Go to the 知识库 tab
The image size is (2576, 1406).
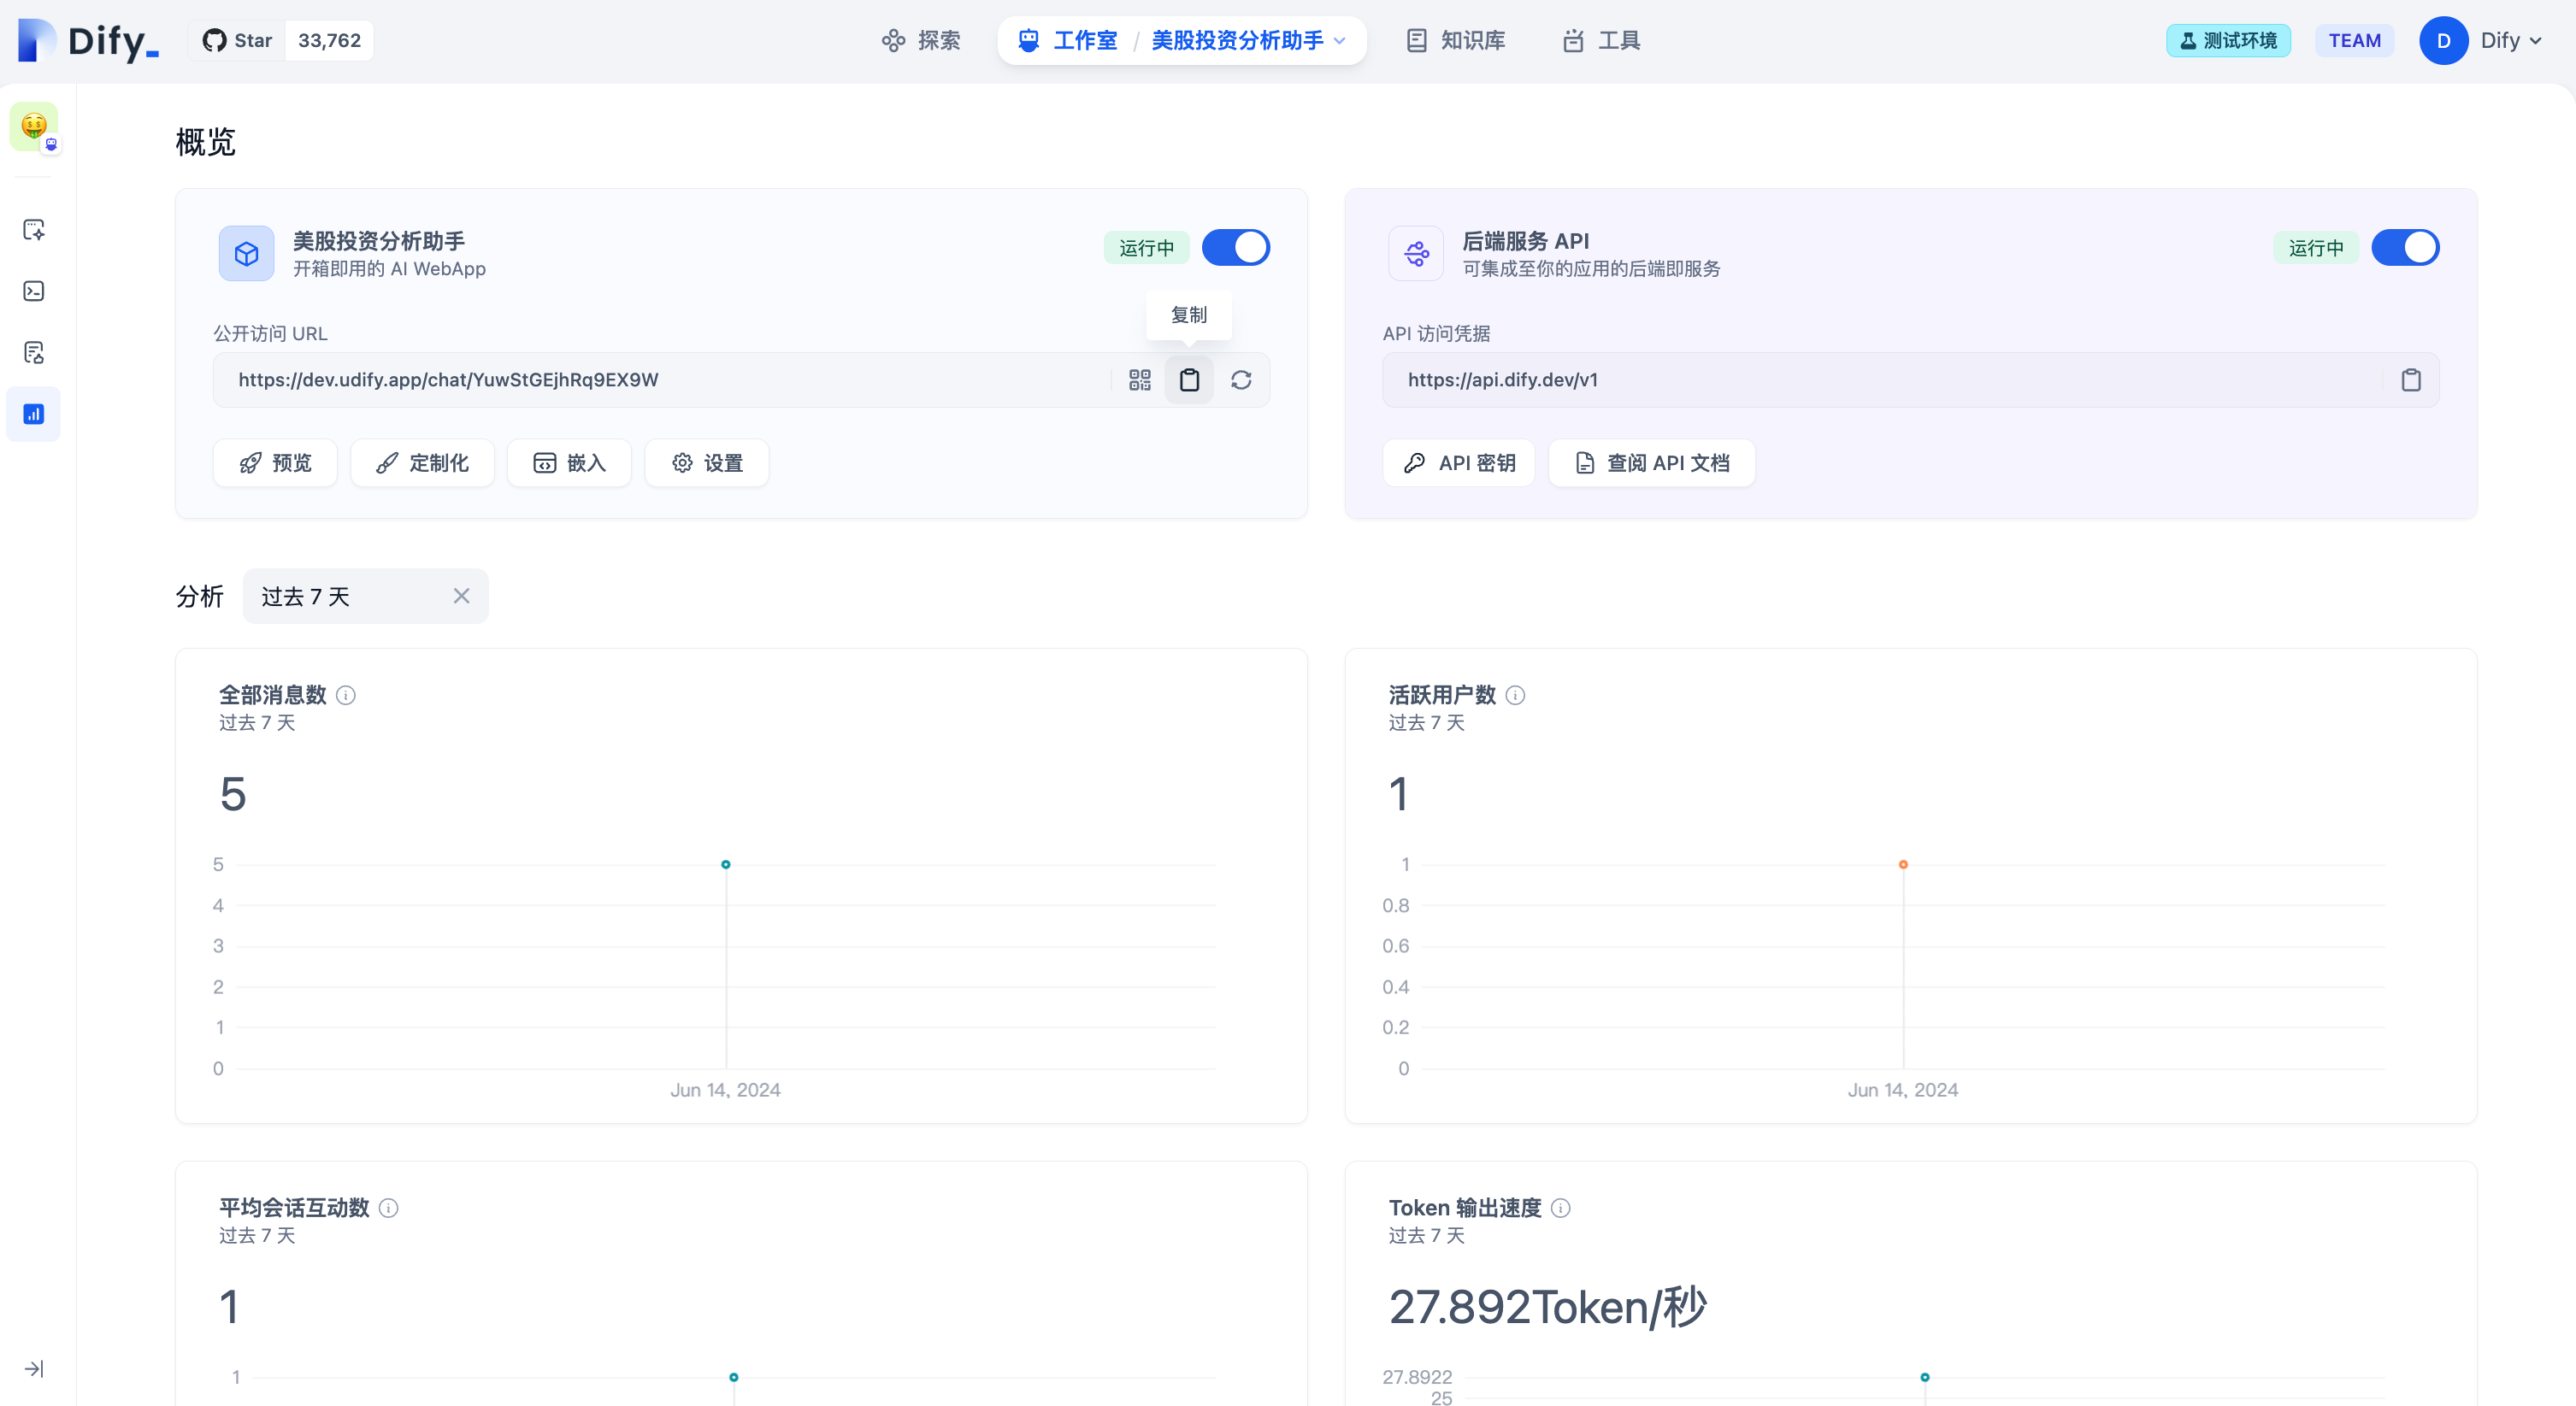[1456, 41]
